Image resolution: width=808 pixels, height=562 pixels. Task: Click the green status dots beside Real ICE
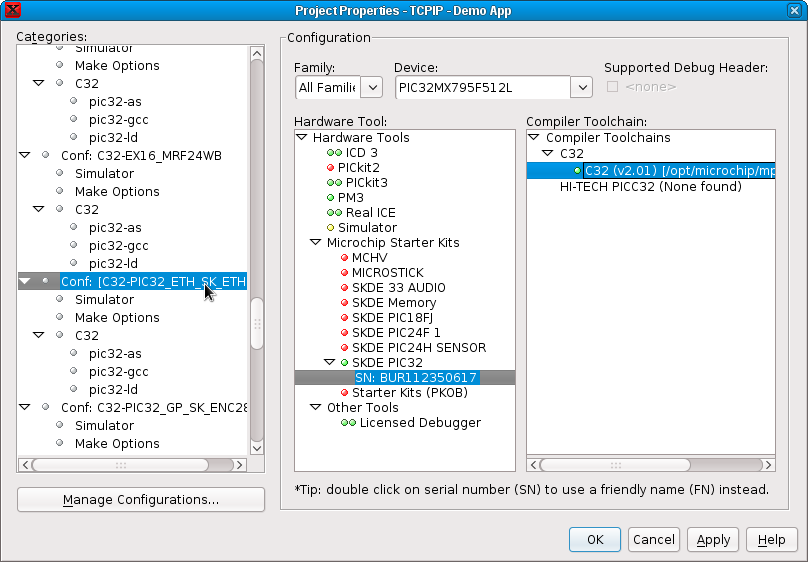[x=334, y=213]
